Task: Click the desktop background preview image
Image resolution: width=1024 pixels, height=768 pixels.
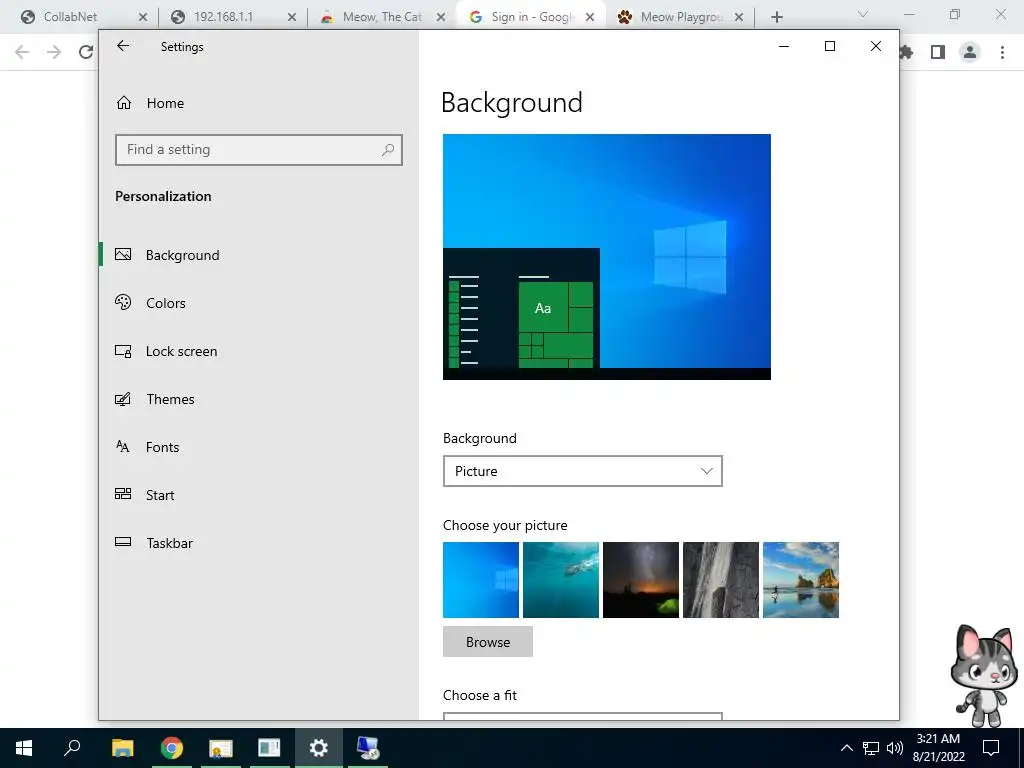Action: [x=607, y=257]
